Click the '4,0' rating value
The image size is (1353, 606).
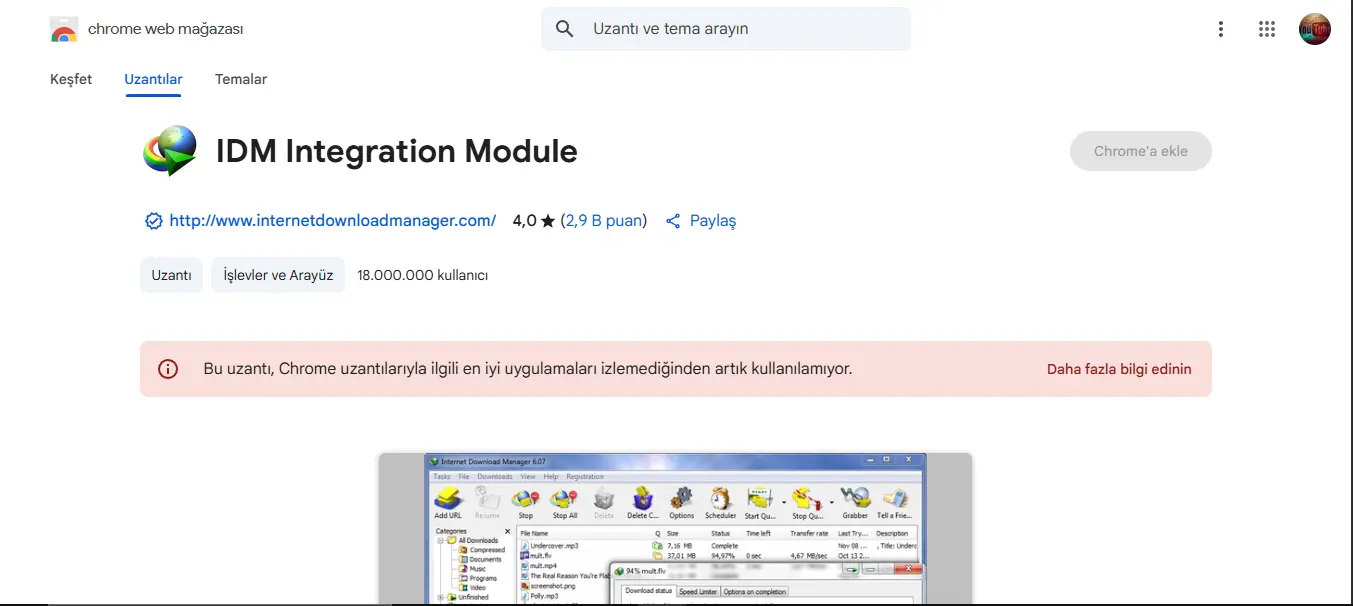click(x=524, y=220)
